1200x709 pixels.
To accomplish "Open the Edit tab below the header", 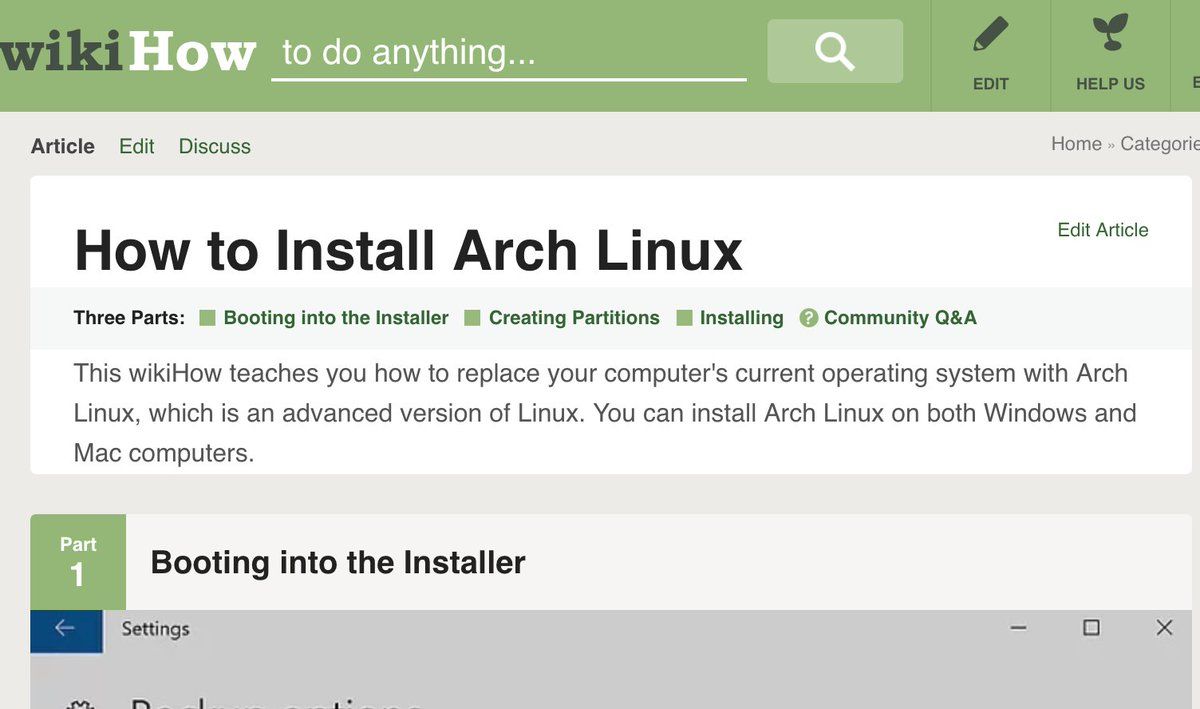I will click(x=137, y=146).
